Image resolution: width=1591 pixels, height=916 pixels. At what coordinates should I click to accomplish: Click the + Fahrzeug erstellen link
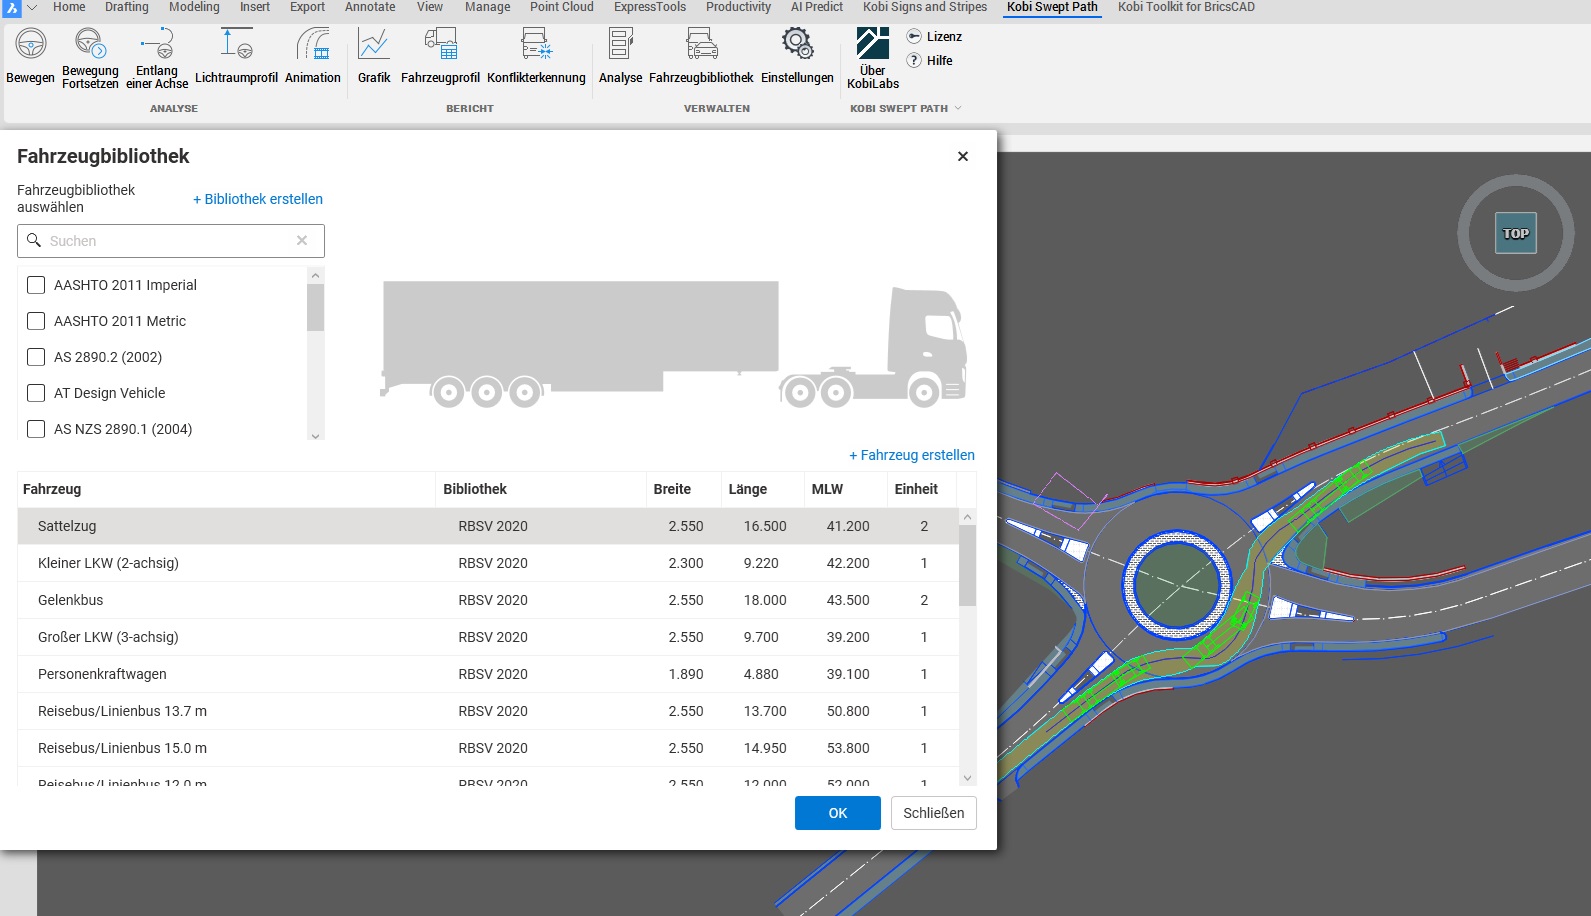[x=912, y=455]
